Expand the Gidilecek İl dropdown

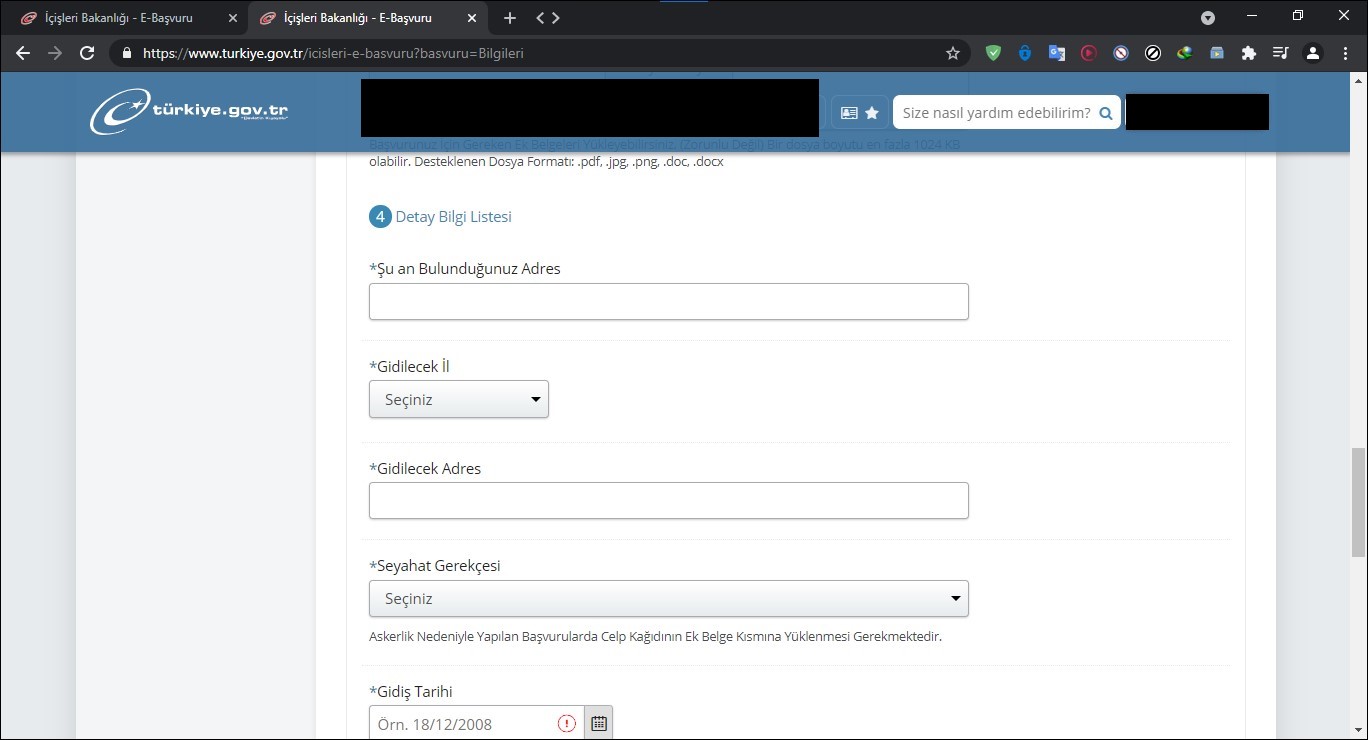(x=458, y=399)
